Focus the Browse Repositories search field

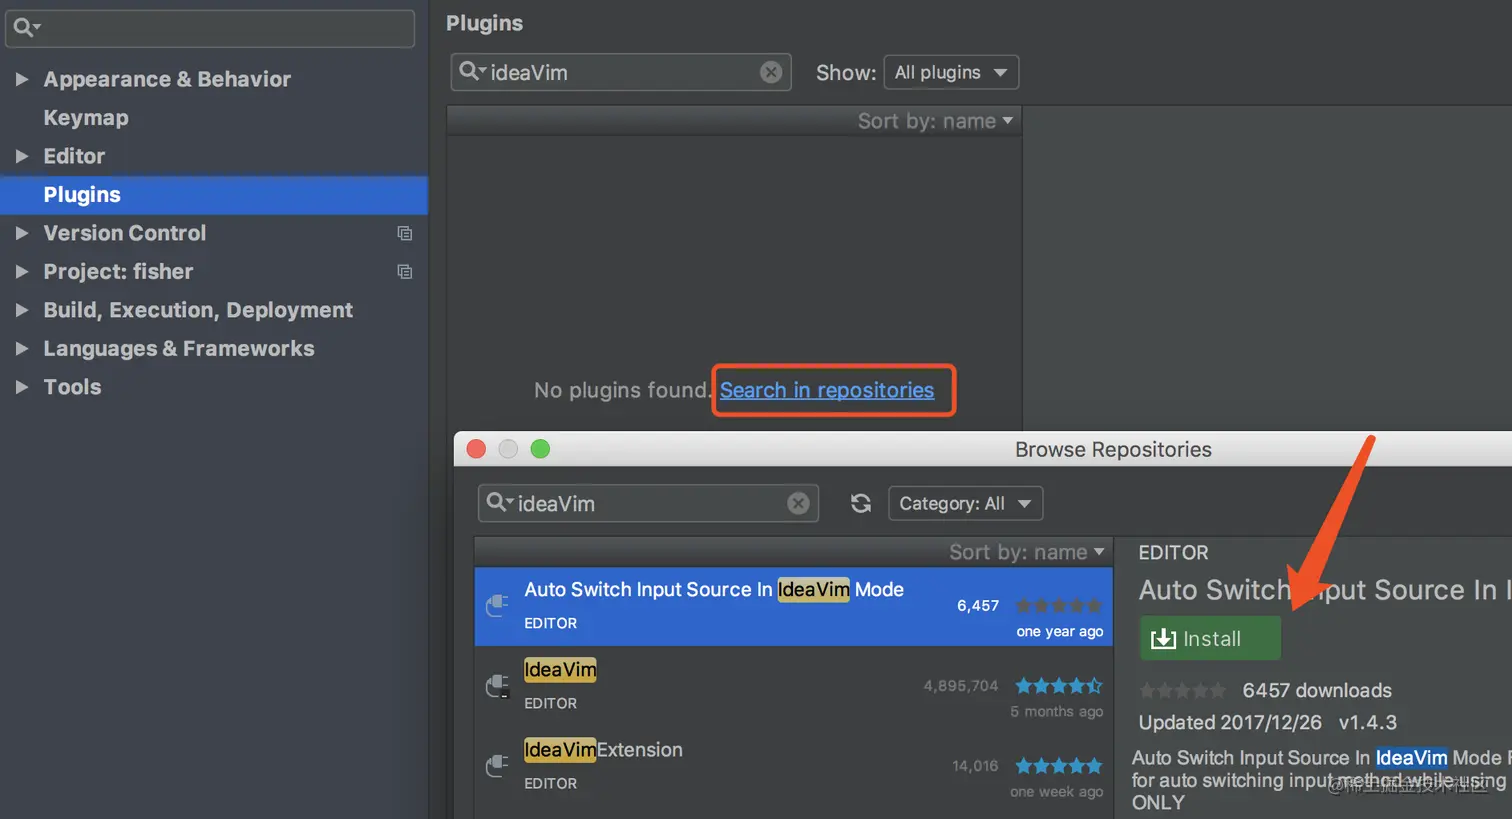point(648,503)
